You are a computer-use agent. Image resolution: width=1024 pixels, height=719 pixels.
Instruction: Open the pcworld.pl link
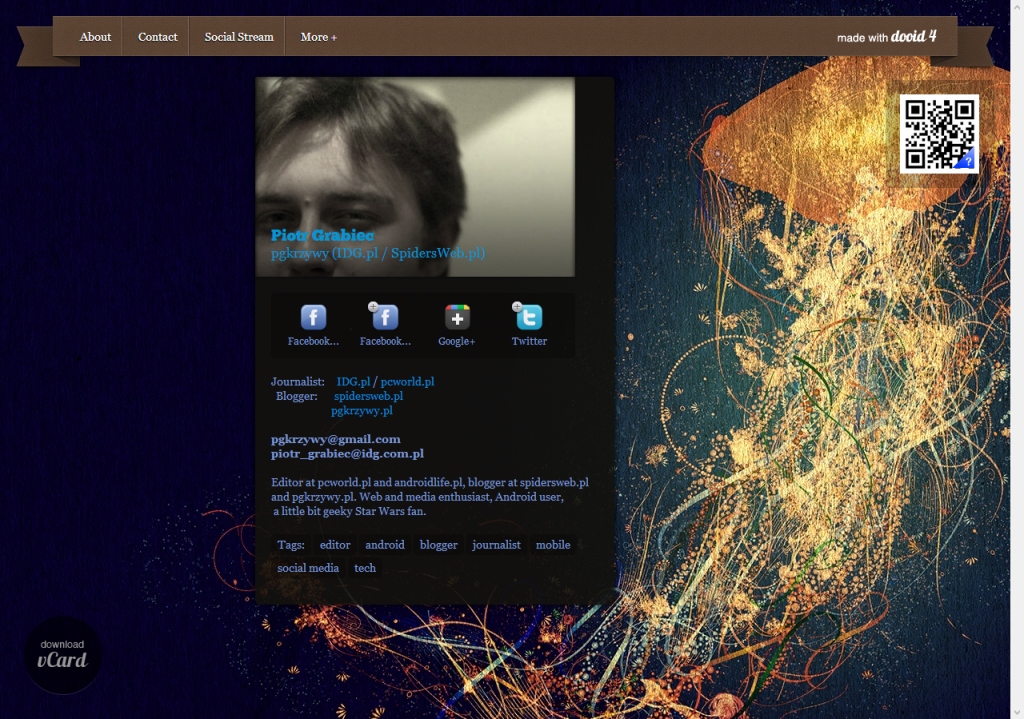point(408,381)
